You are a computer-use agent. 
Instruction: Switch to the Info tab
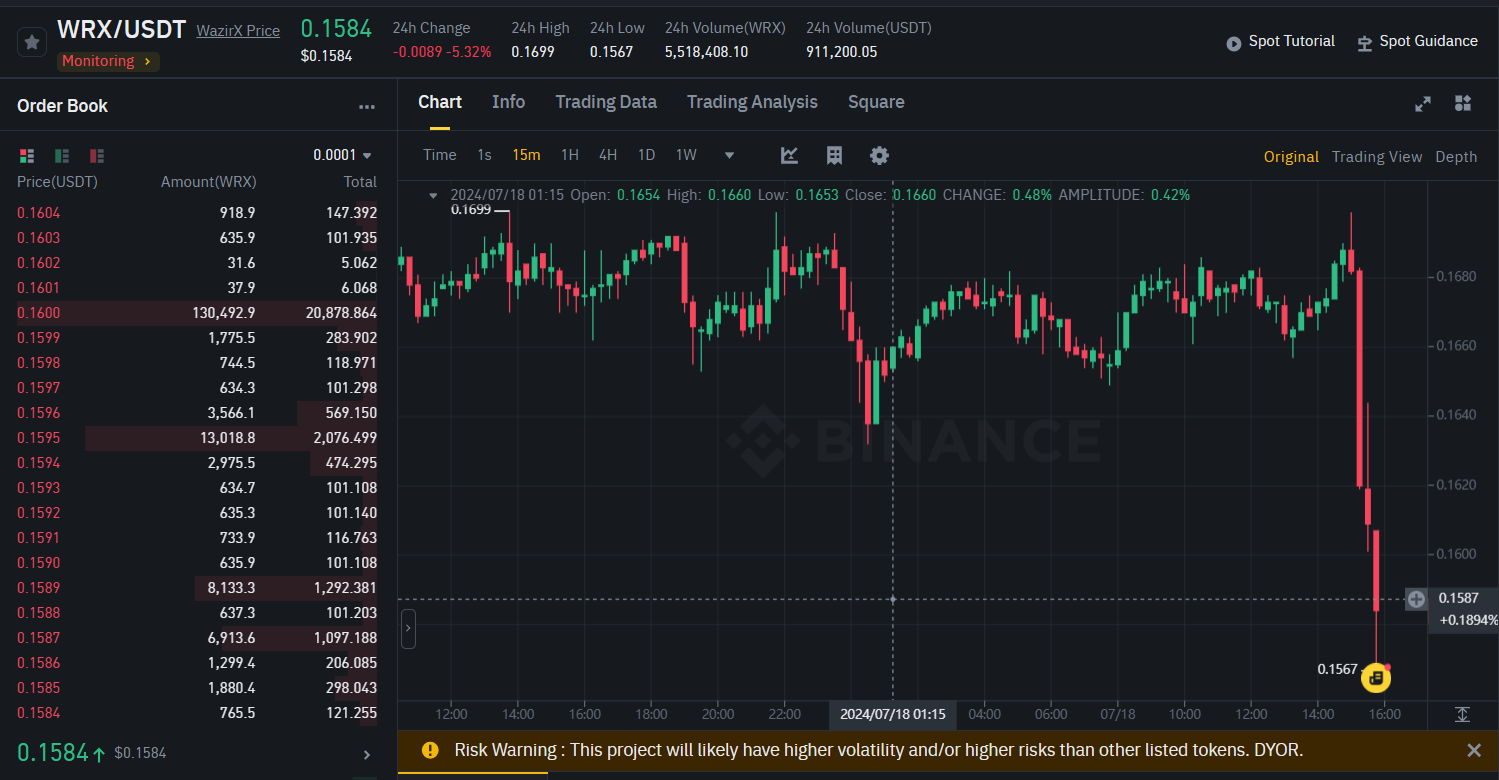coord(508,102)
